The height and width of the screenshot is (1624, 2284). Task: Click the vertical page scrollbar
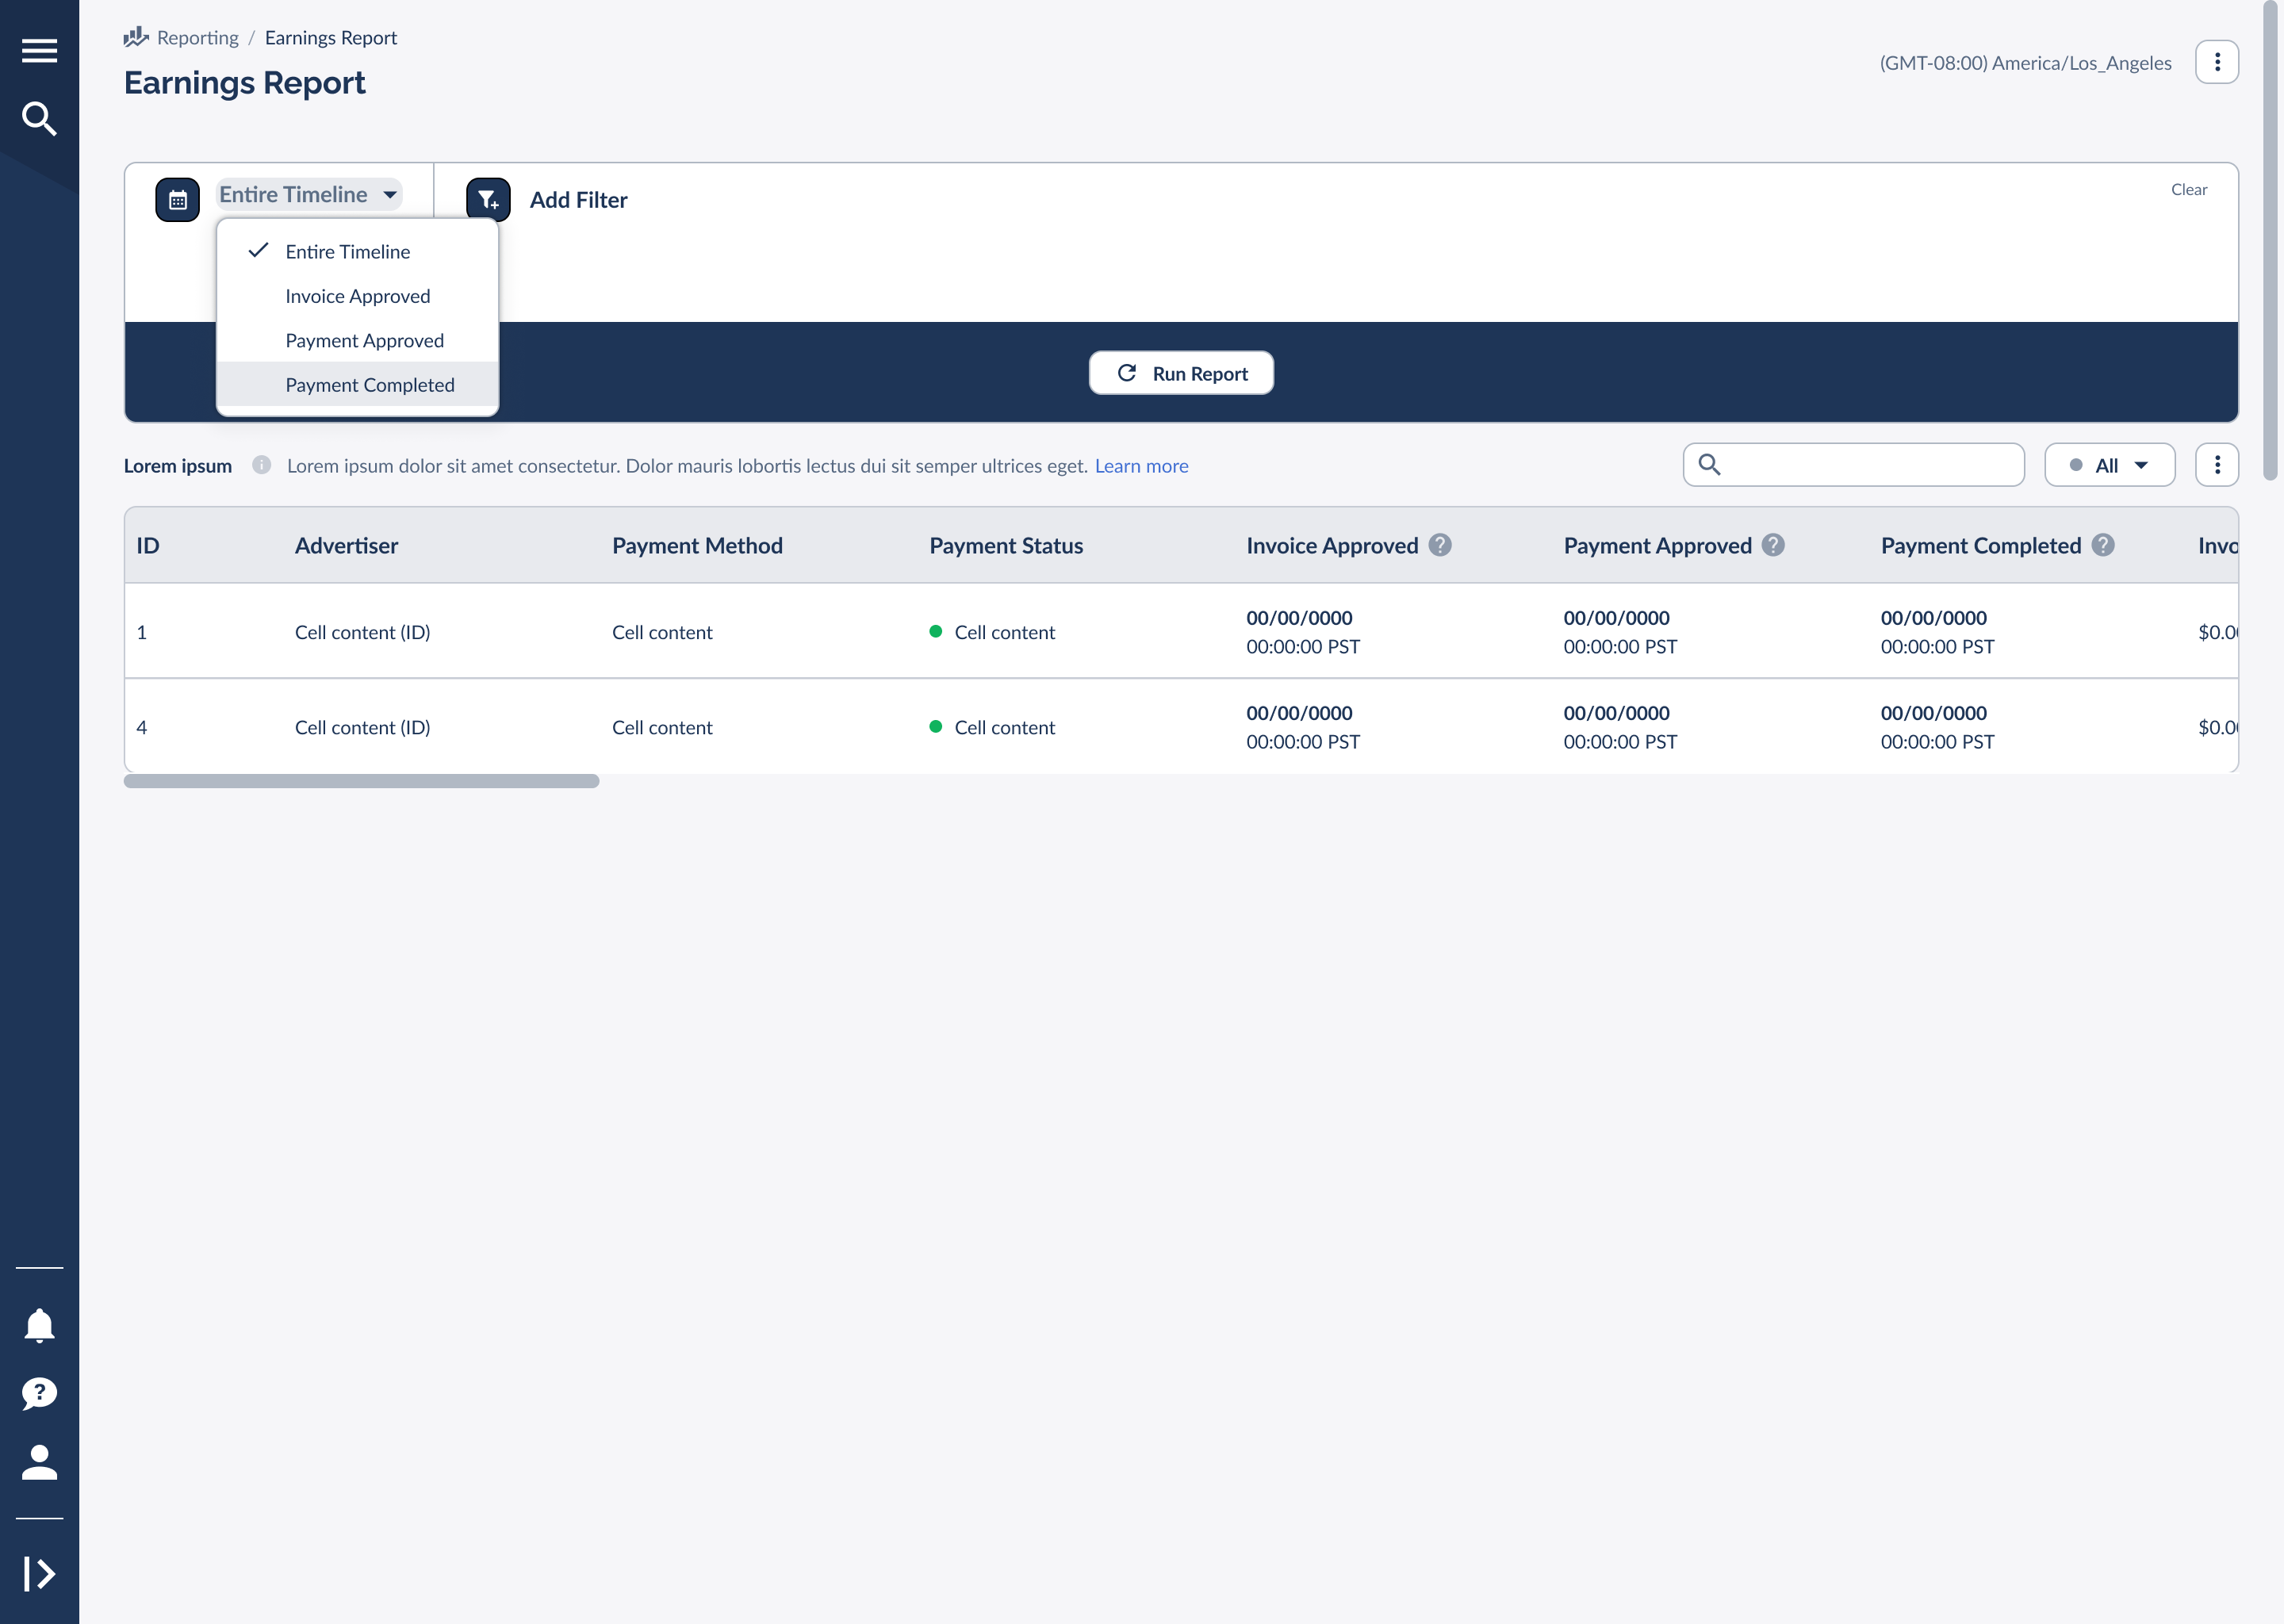[2270, 240]
